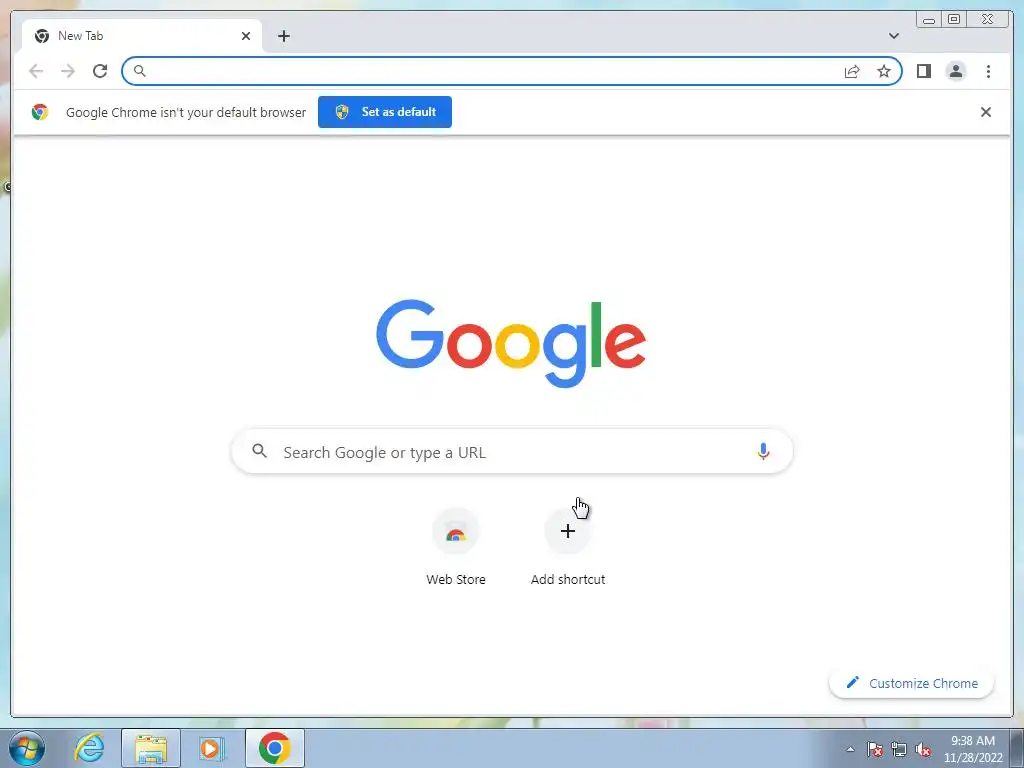This screenshot has width=1024, height=768.
Task: Click the muted volume tray icon
Action: click(923, 749)
